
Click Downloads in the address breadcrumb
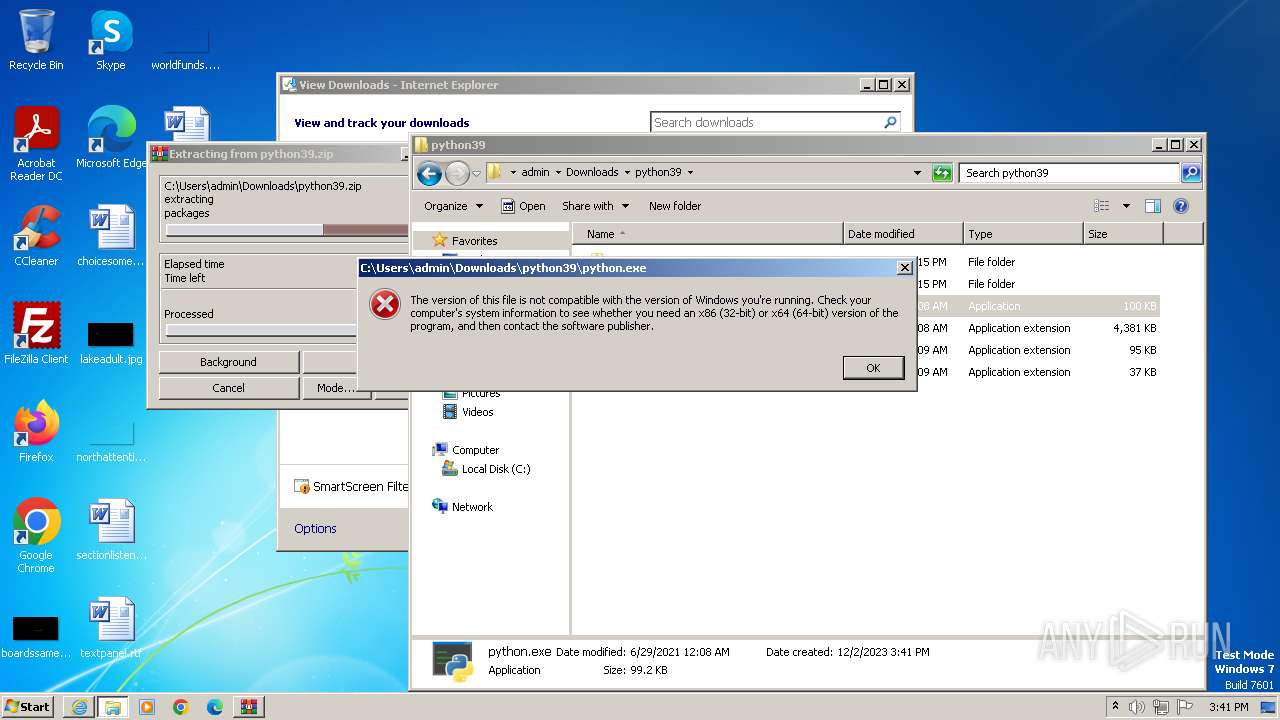tap(592, 173)
